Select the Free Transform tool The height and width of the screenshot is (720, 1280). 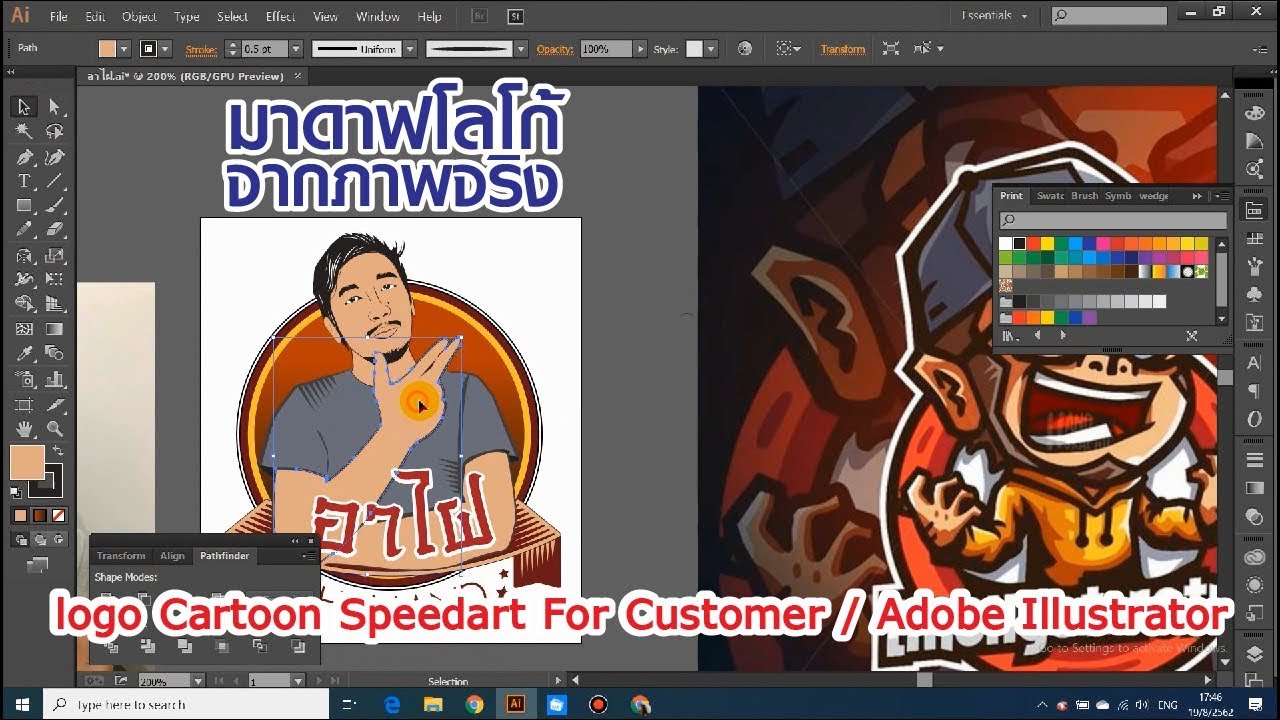pyautogui.click(x=55, y=279)
